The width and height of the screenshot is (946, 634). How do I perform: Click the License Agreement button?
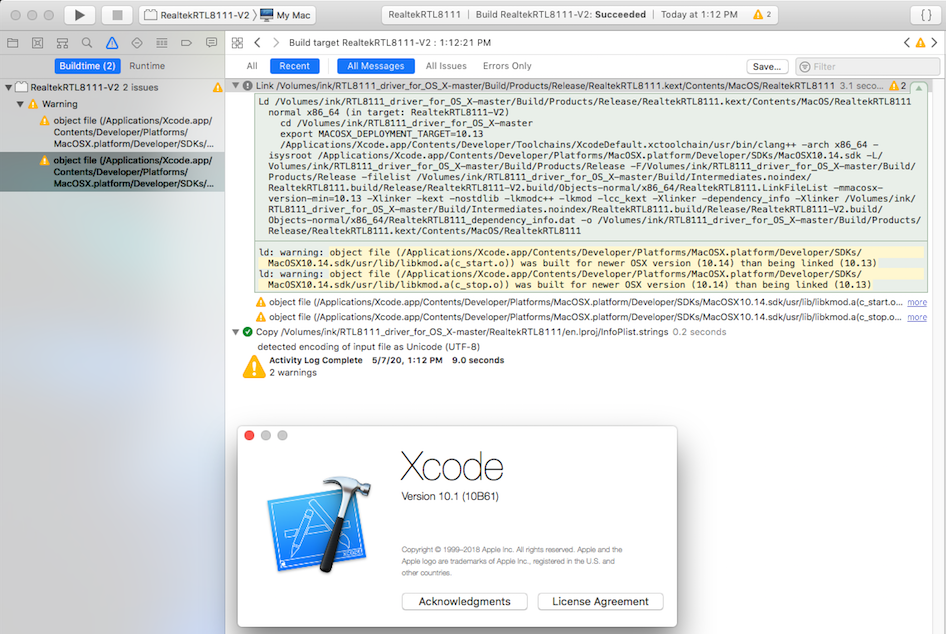pyautogui.click(x=600, y=601)
